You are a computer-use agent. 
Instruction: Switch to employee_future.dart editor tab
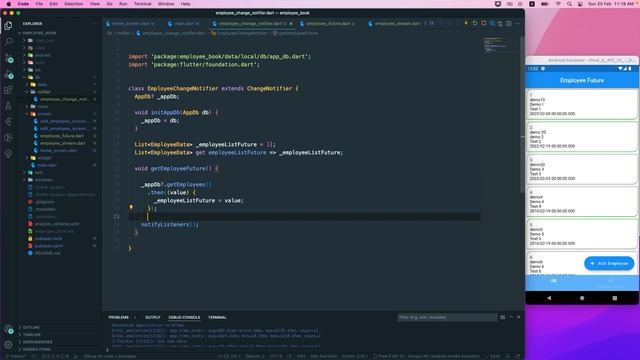[328, 24]
